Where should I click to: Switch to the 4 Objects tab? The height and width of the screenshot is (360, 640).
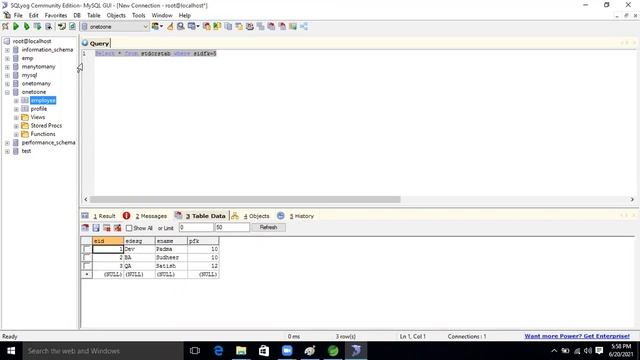256,216
